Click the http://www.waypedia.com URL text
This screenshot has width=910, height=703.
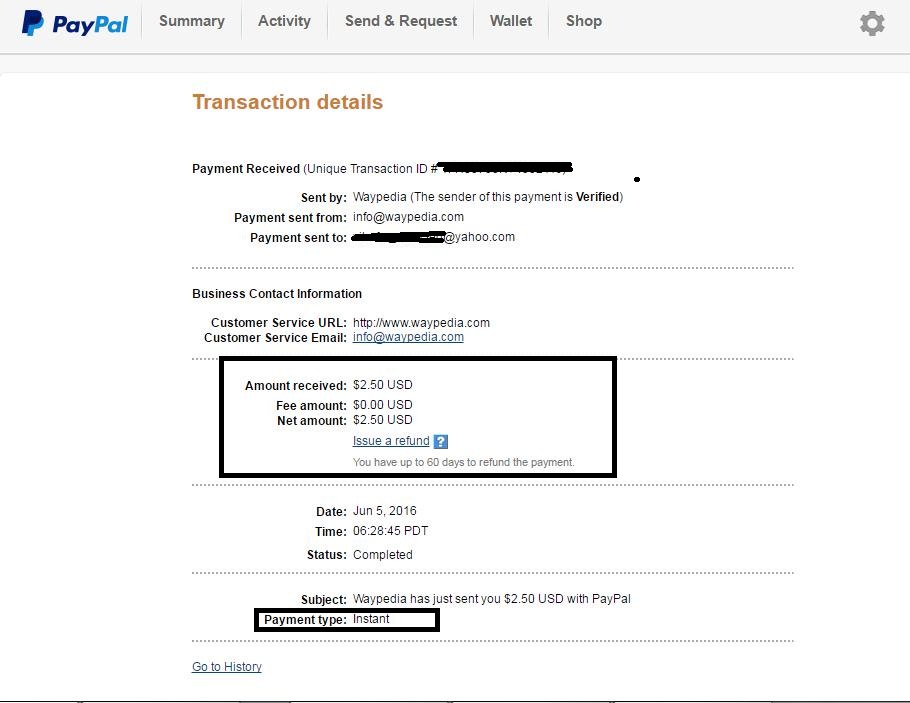[x=421, y=322]
